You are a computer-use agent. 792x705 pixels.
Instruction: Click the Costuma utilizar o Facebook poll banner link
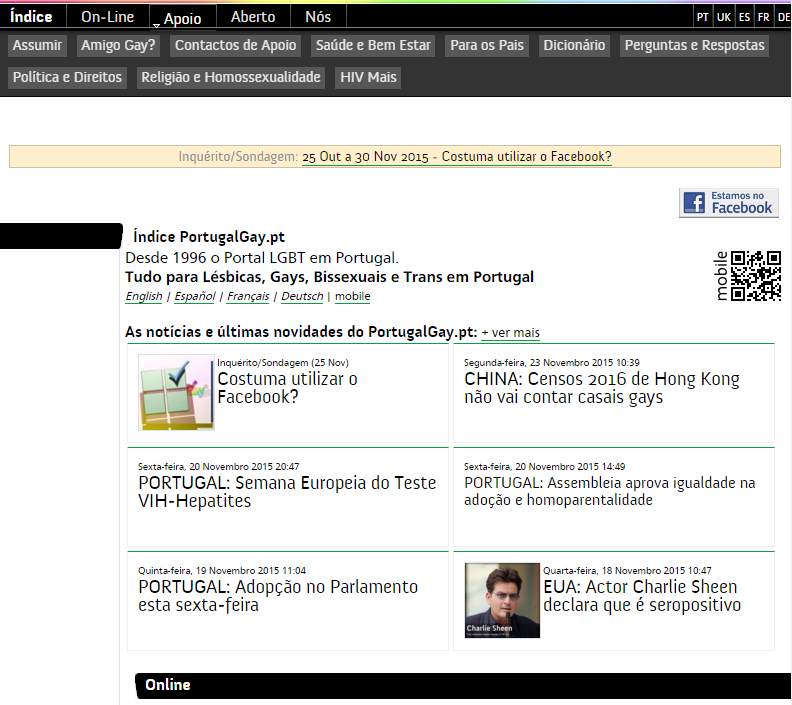(x=456, y=157)
